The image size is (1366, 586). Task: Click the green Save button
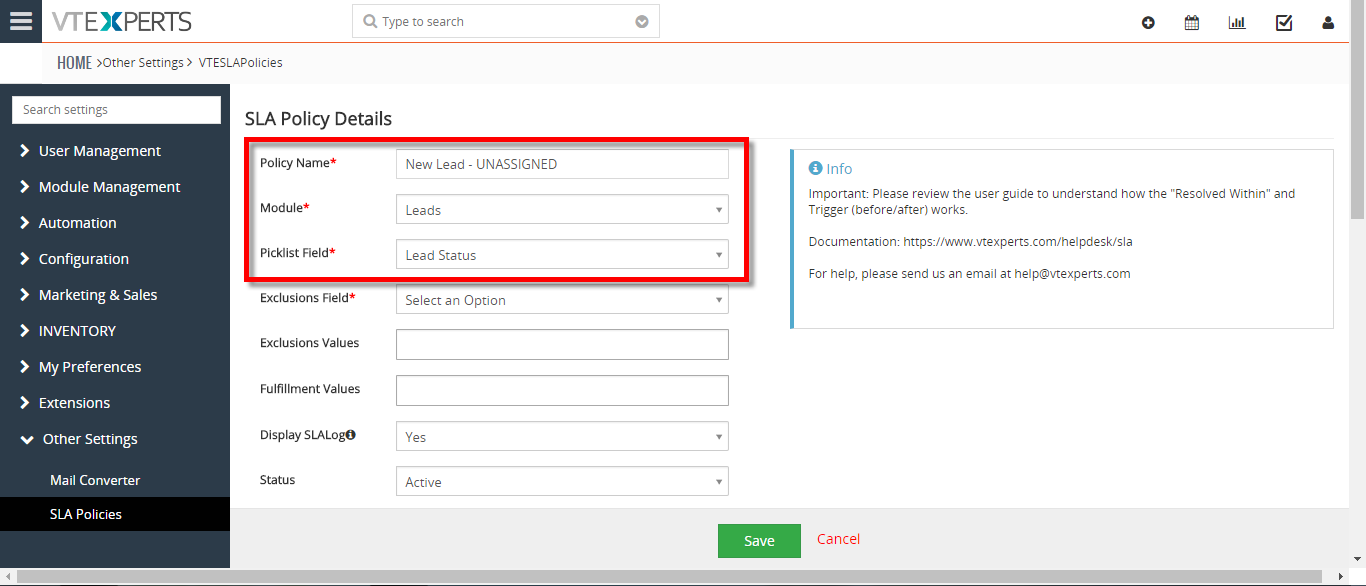point(759,541)
